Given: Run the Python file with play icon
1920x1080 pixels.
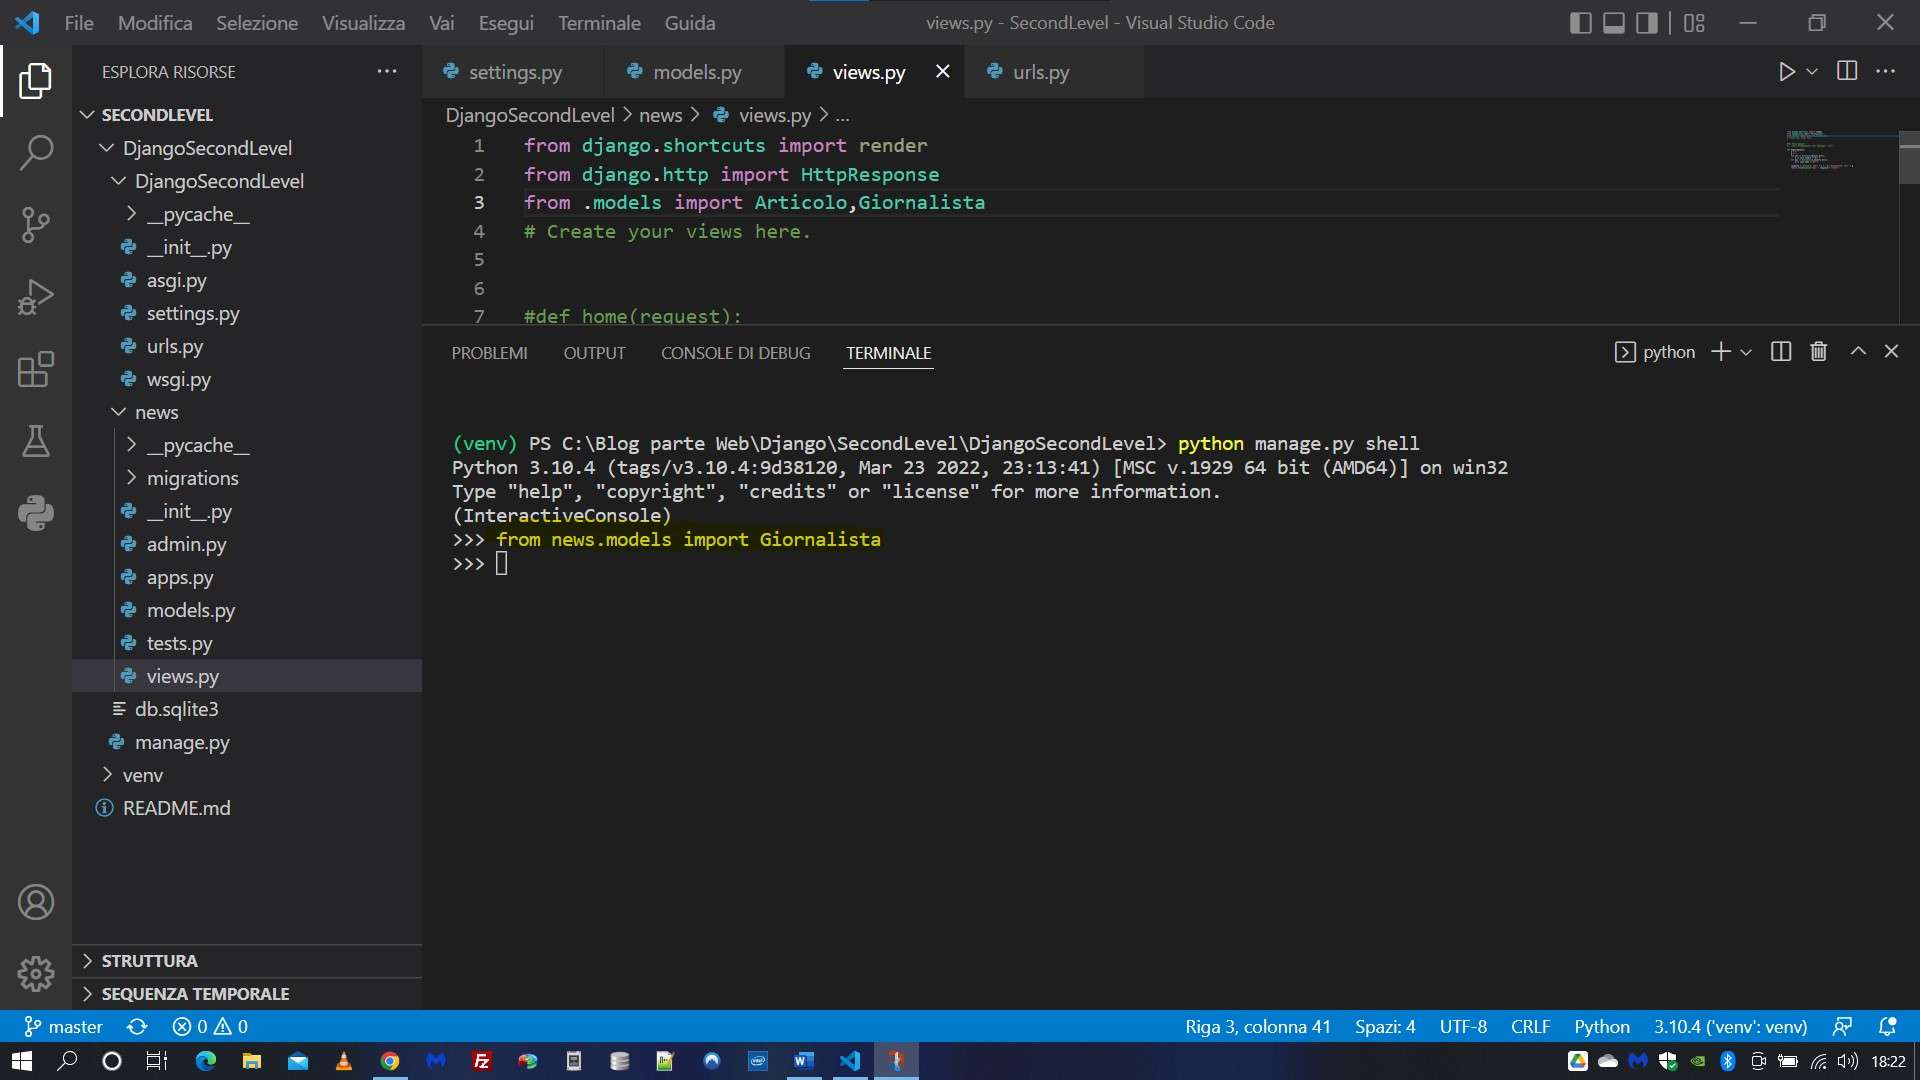Looking at the screenshot, I should tap(1786, 72).
